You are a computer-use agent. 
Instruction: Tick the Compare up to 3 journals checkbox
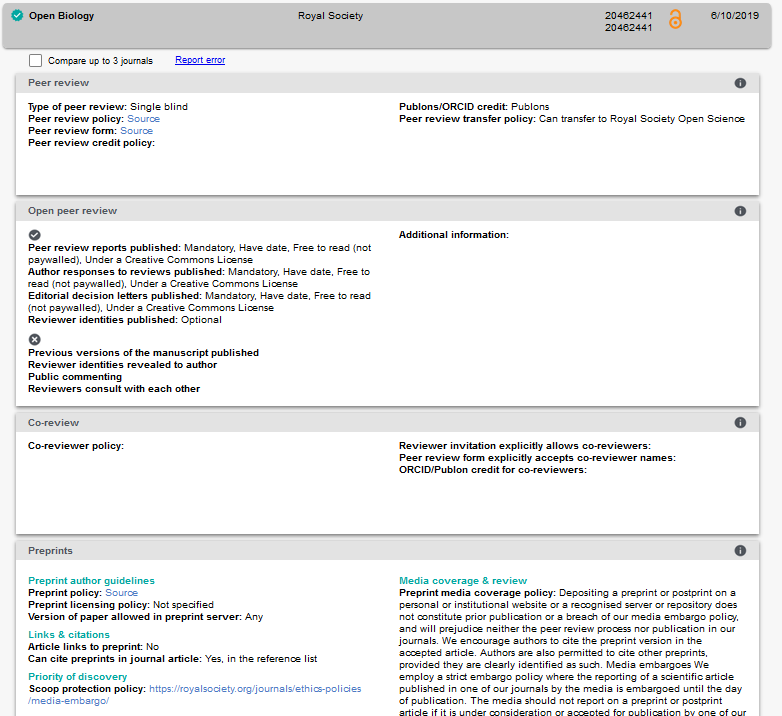click(x=35, y=60)
